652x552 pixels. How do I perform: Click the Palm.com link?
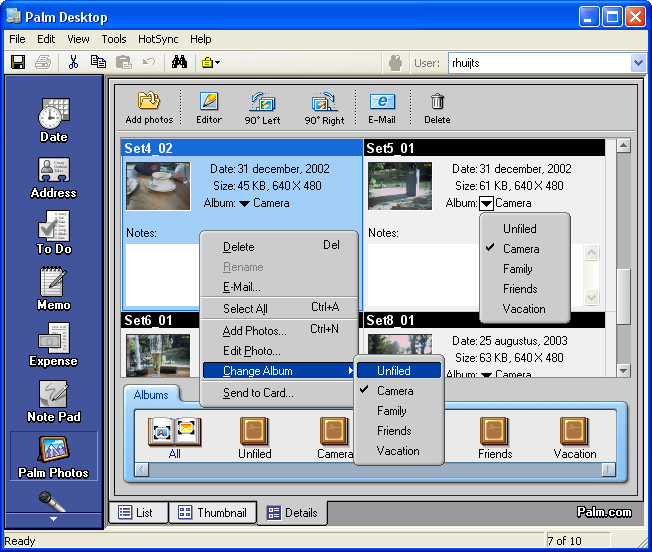[x=604, y=512]
